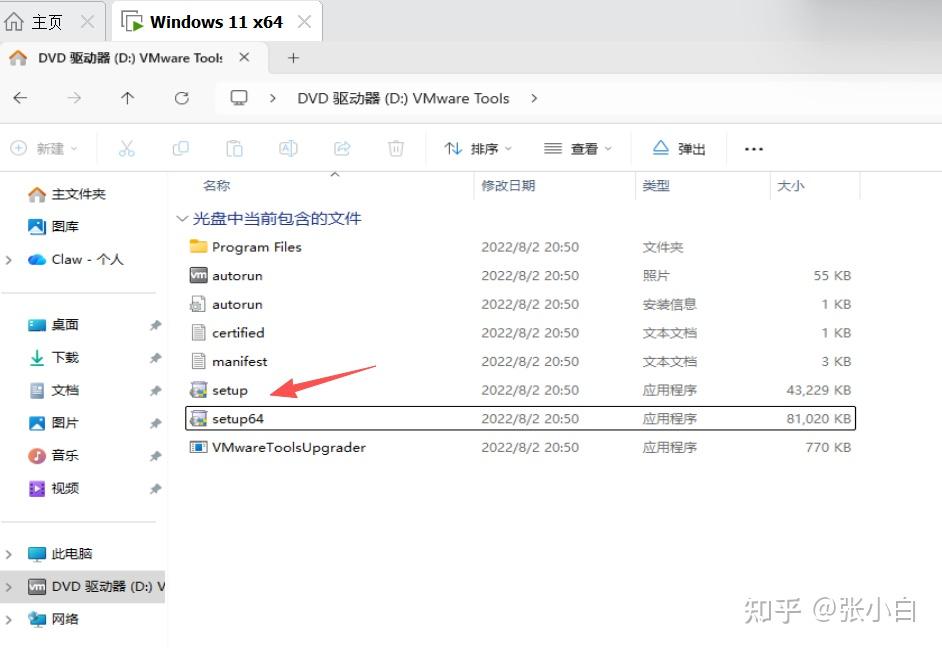Open the 查看 (View) dropdown
942x648 pixels.
(577, 148)
